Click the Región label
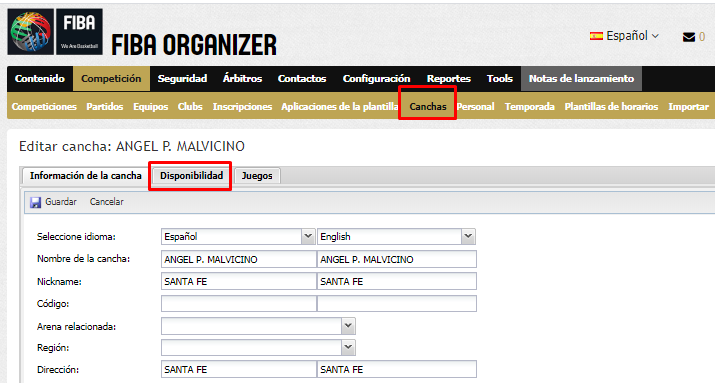 [x=53, y=347]
